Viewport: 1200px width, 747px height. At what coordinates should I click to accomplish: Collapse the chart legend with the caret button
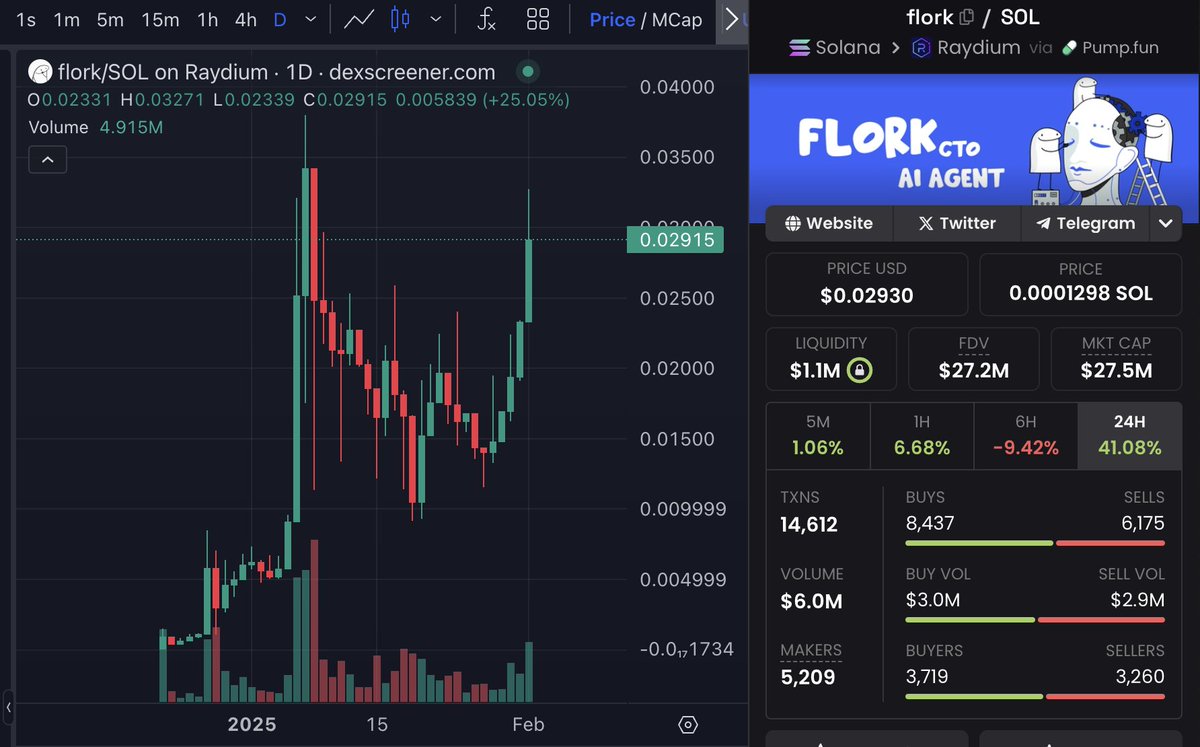point(48,159)
